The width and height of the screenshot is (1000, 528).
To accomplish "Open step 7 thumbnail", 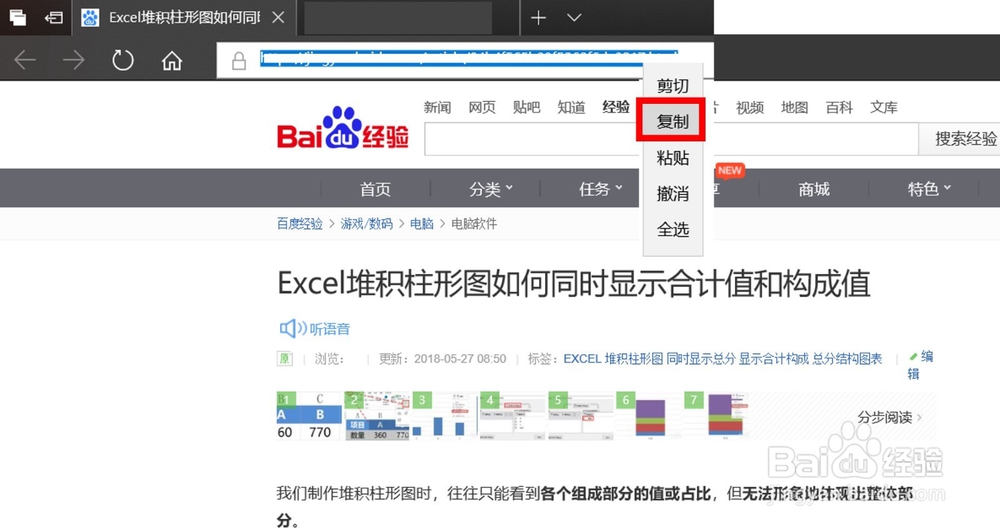I will tap(717, 416).
